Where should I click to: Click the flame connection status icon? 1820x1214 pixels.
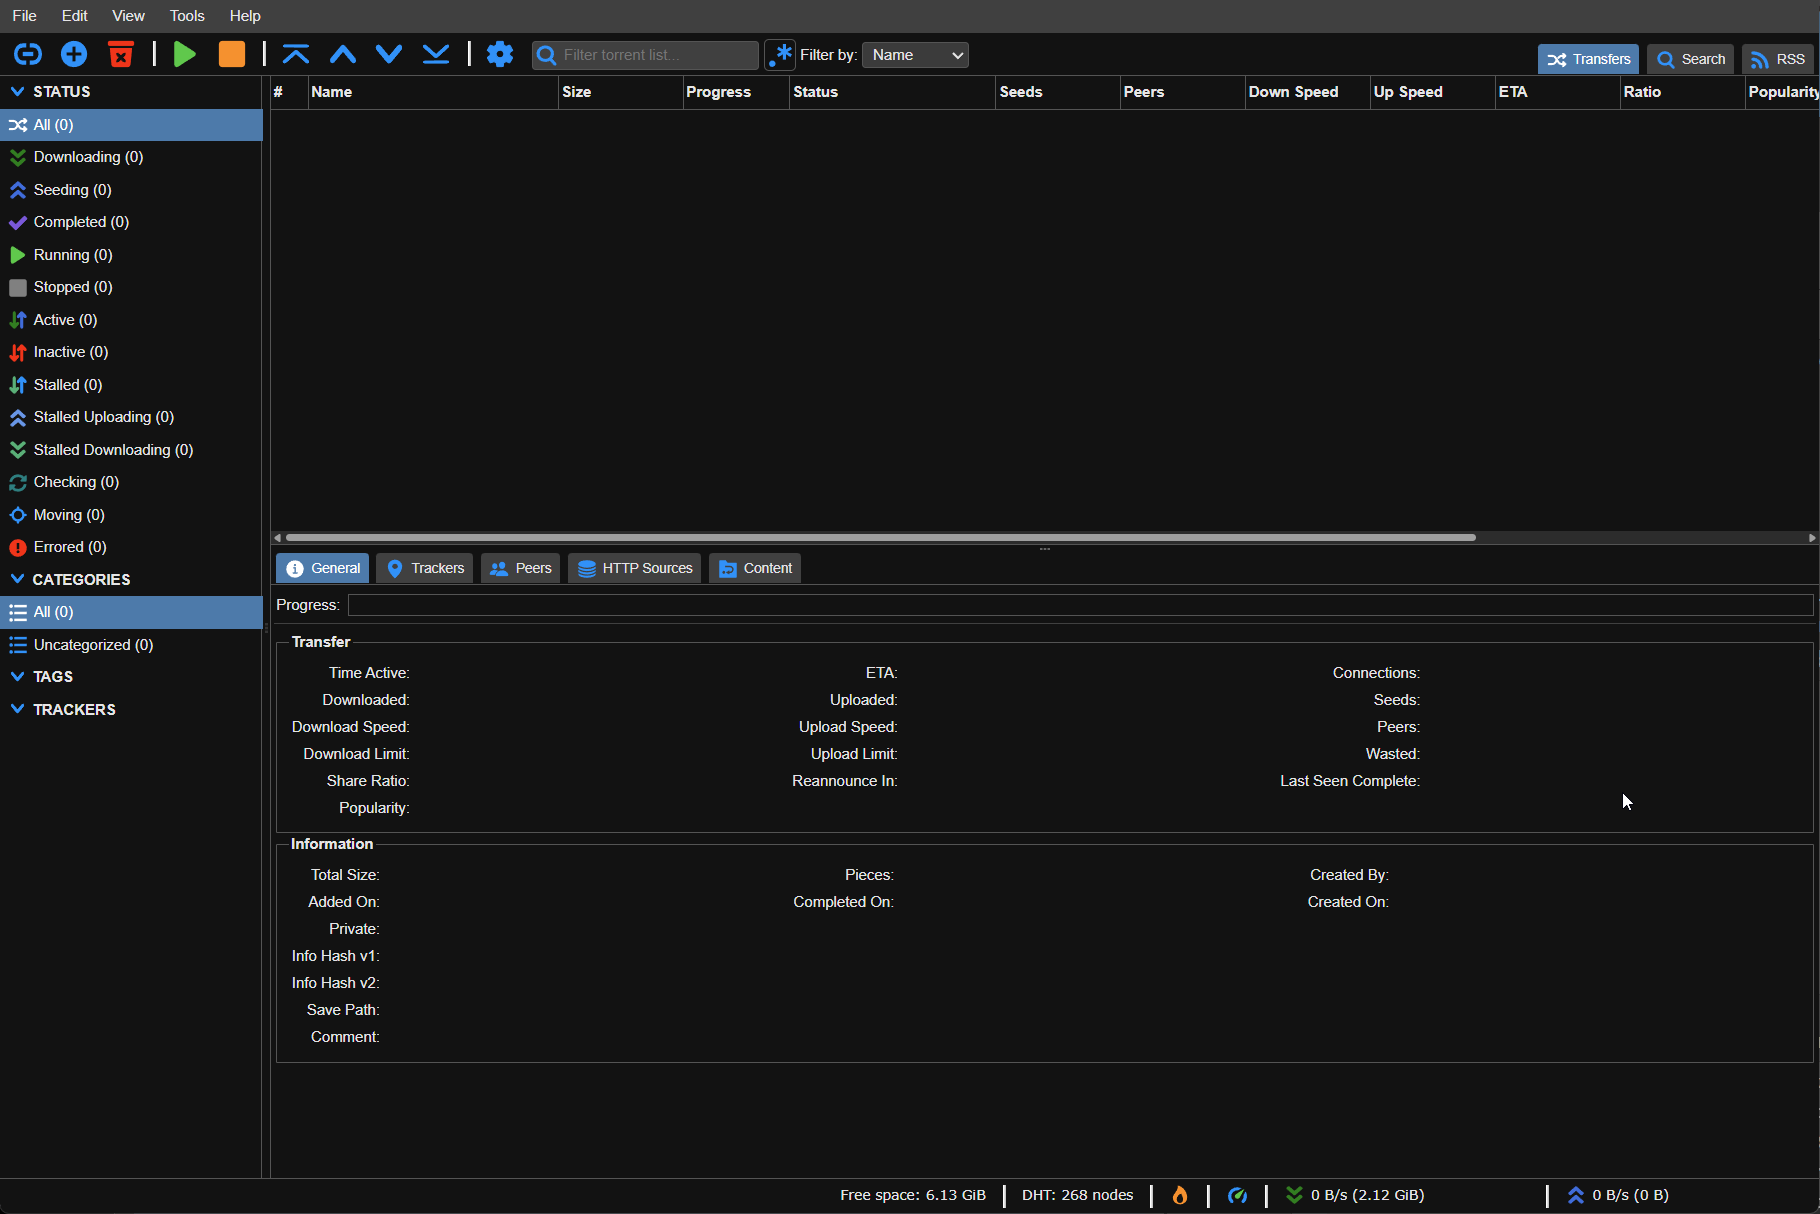point(1180,1195)
